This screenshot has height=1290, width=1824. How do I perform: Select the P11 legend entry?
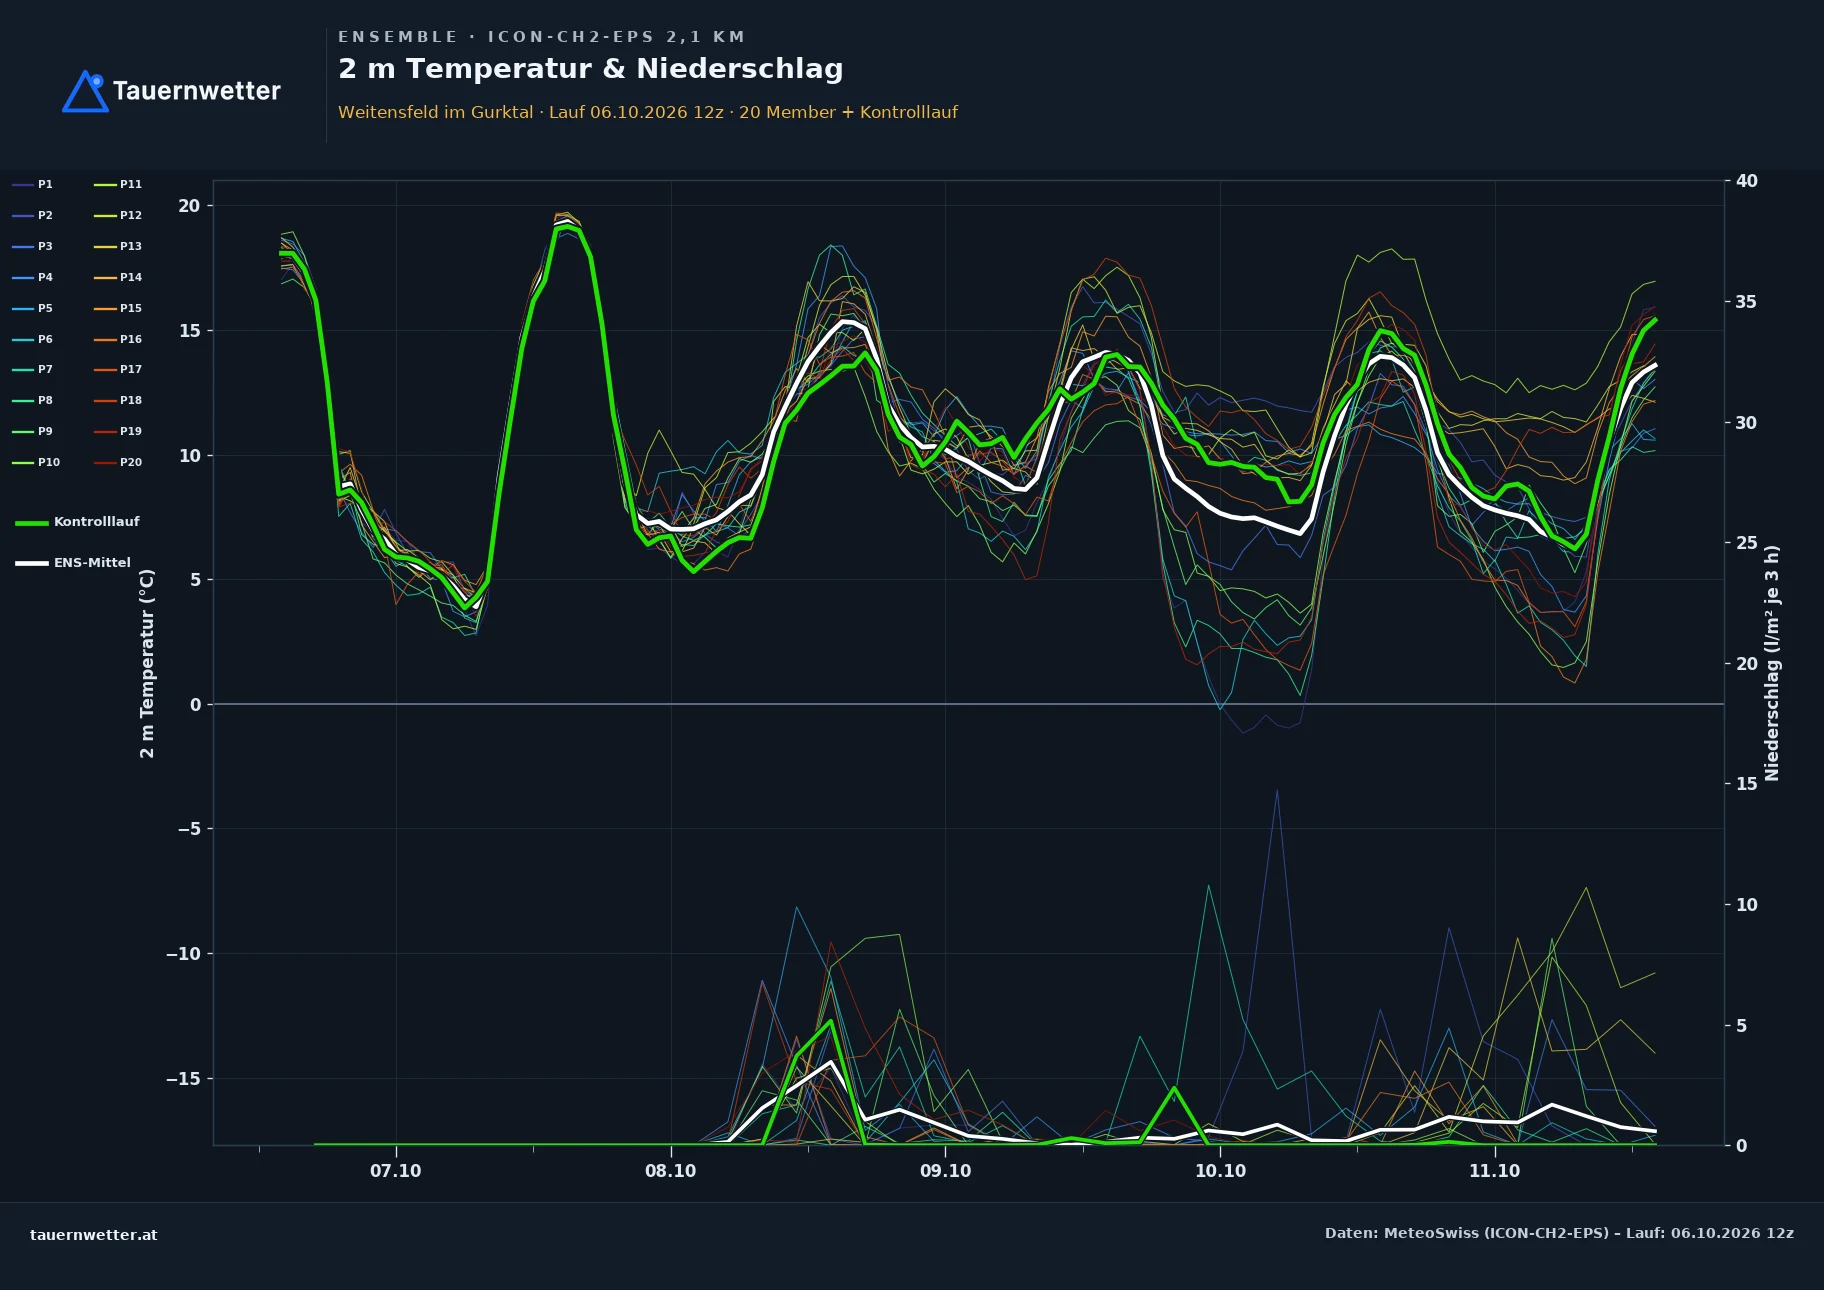coord(118,184)
